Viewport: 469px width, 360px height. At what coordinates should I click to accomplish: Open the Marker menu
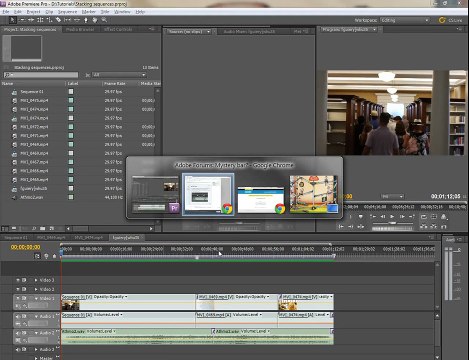coord(89,12)
